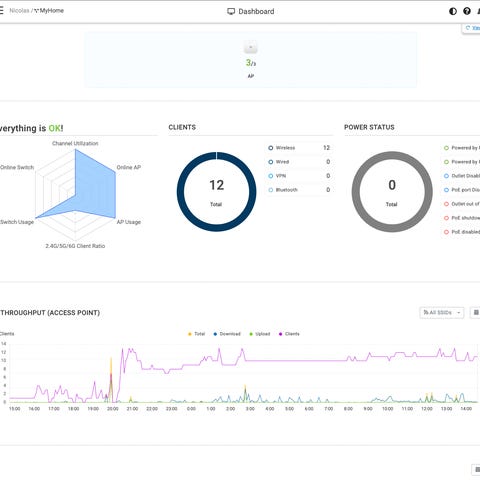Open the throughput chart calendar icon
480x480 pixels.
476,313
